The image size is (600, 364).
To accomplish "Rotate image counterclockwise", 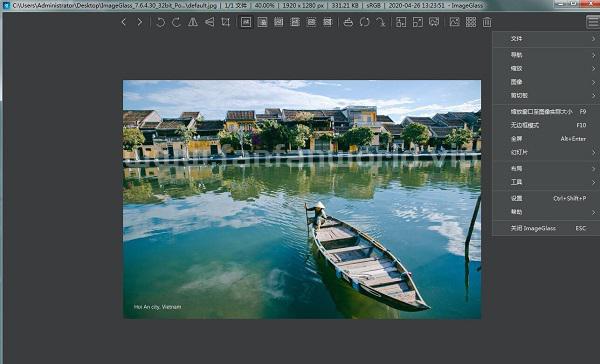I will click(160, 22).
